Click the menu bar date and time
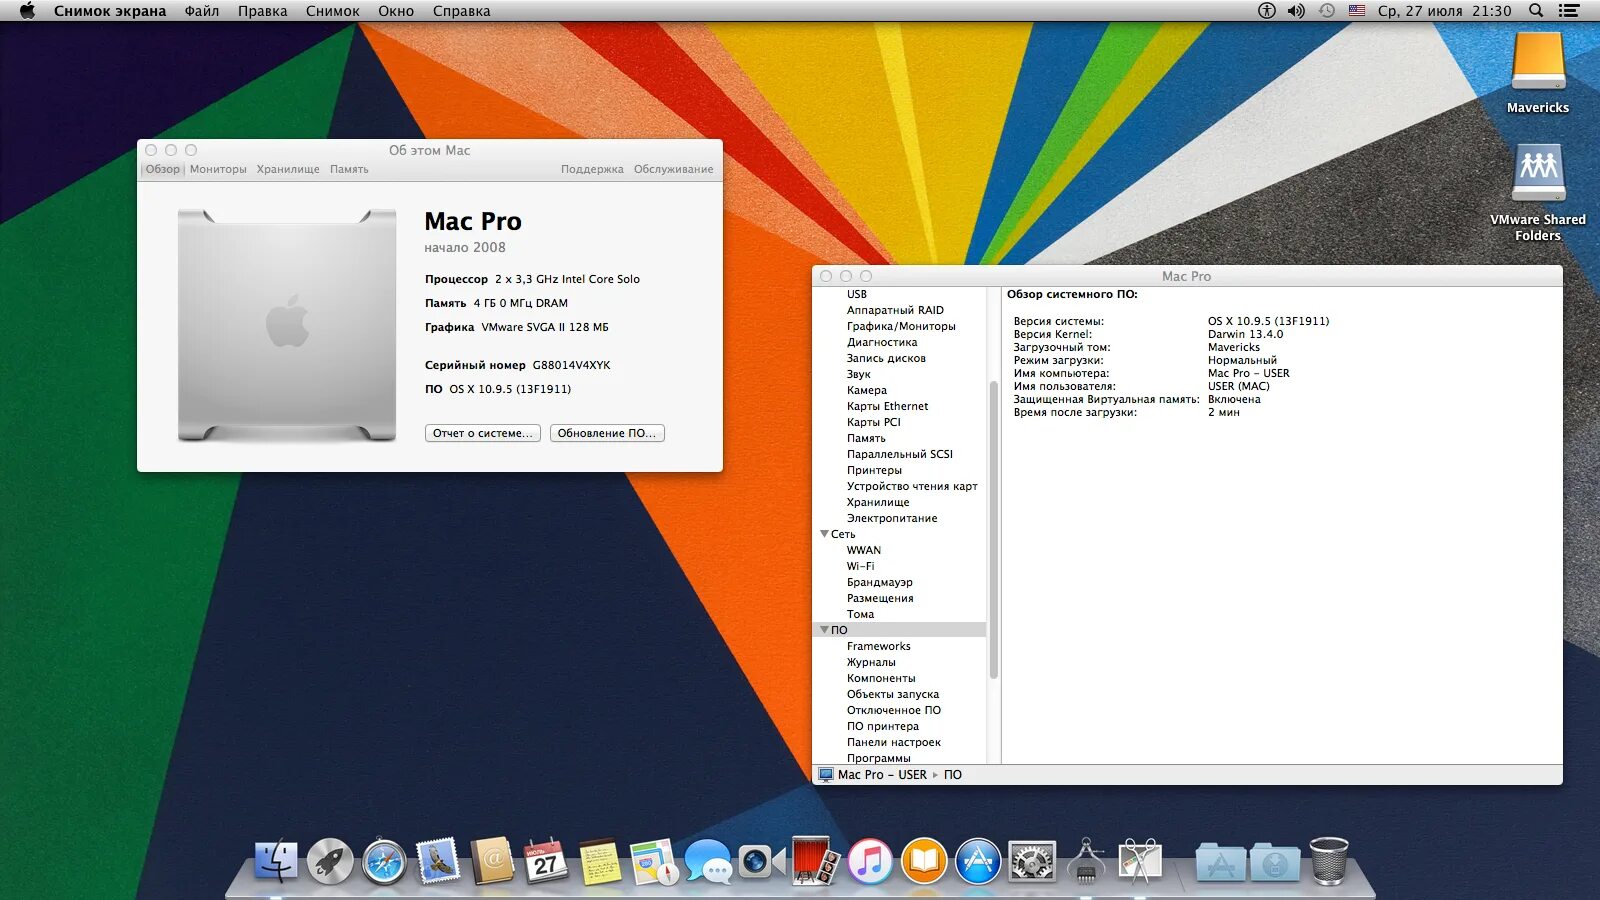Image resolution: width=1600 pixels, height=900 pixels. click(x=1445, y=11)
